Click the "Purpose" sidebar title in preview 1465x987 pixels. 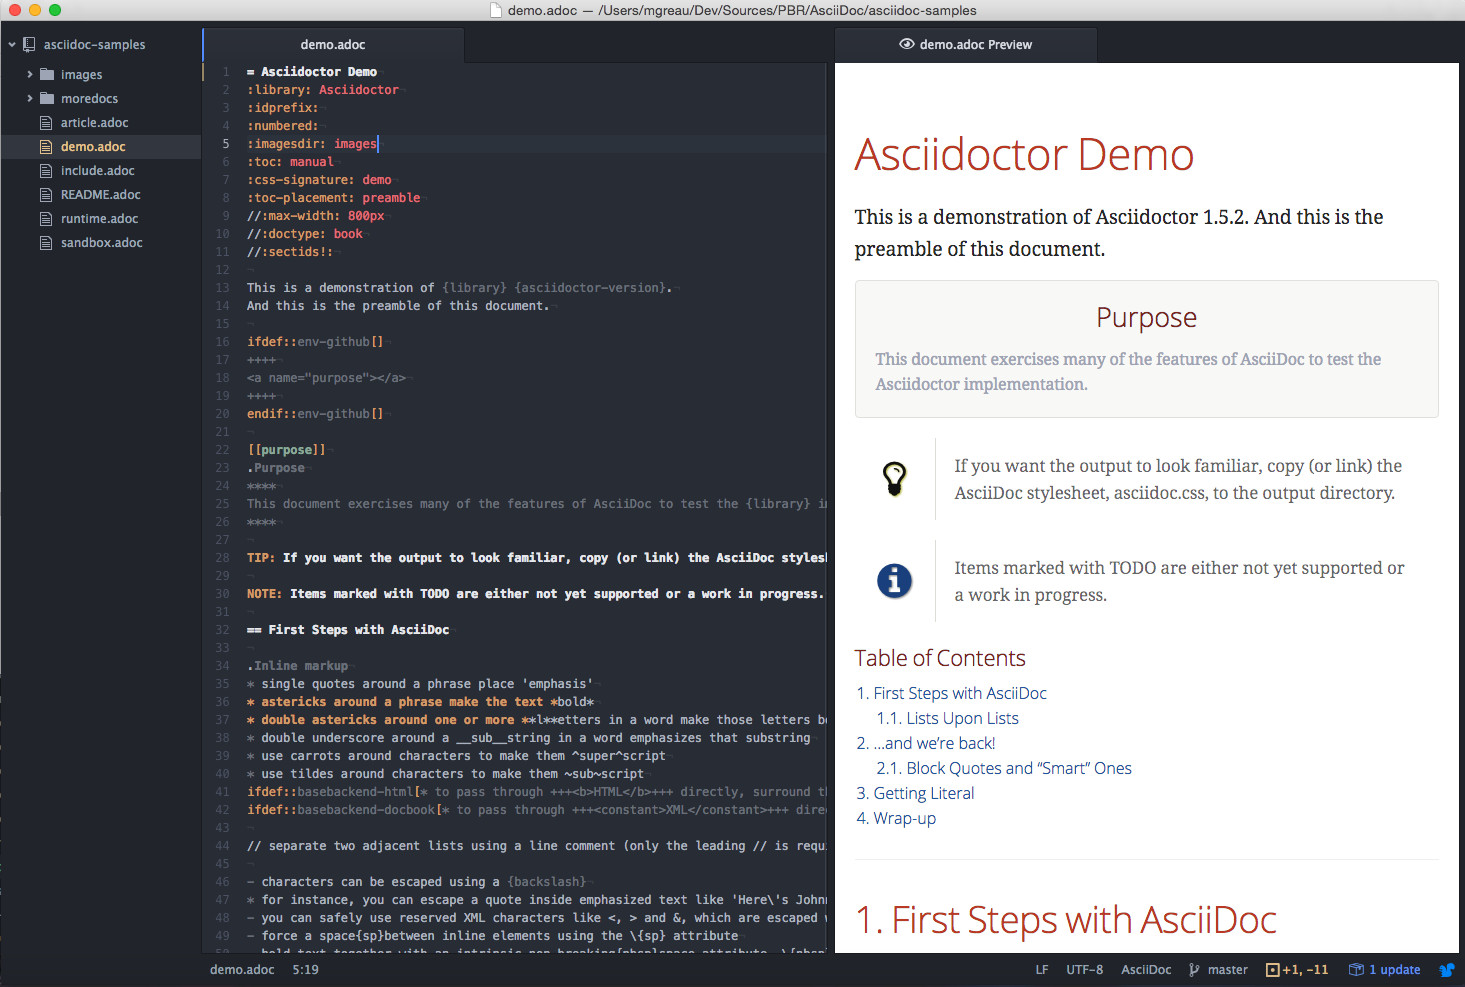(1146, 317)
